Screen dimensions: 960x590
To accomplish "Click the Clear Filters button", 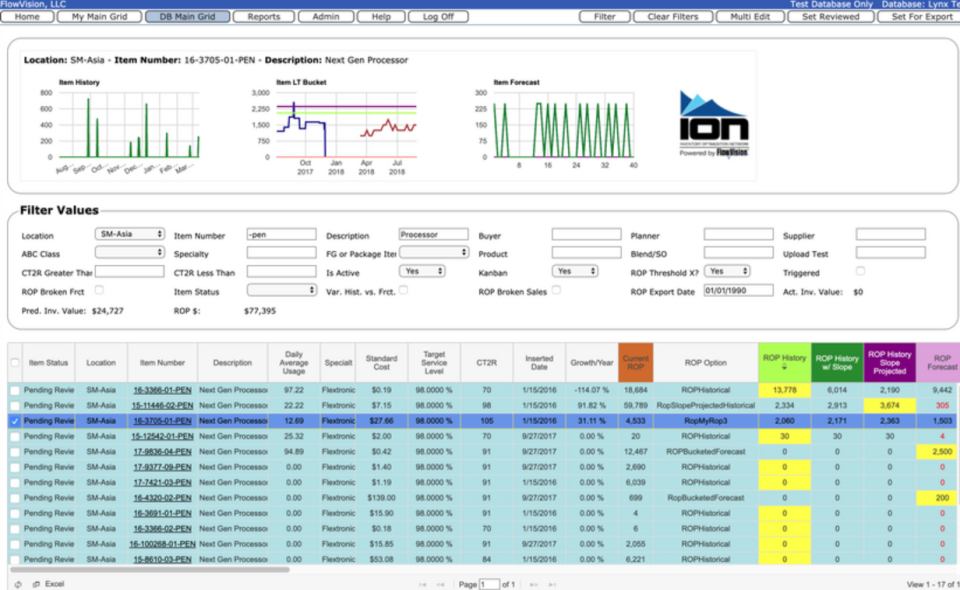I will coord(673,17).
